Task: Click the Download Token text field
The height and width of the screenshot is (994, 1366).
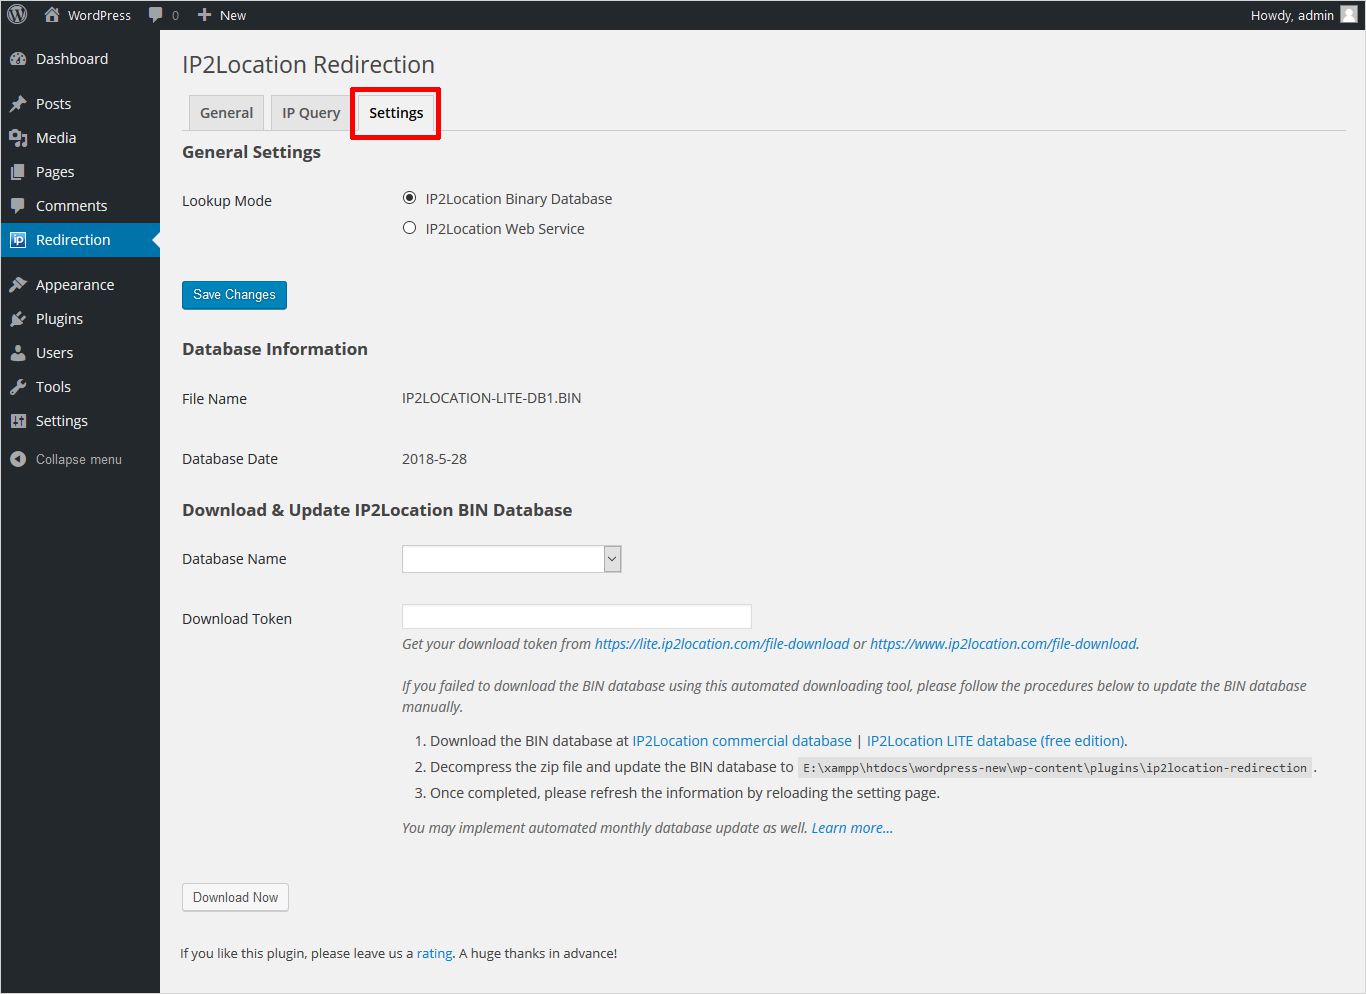Action: [x=576, y=616]
